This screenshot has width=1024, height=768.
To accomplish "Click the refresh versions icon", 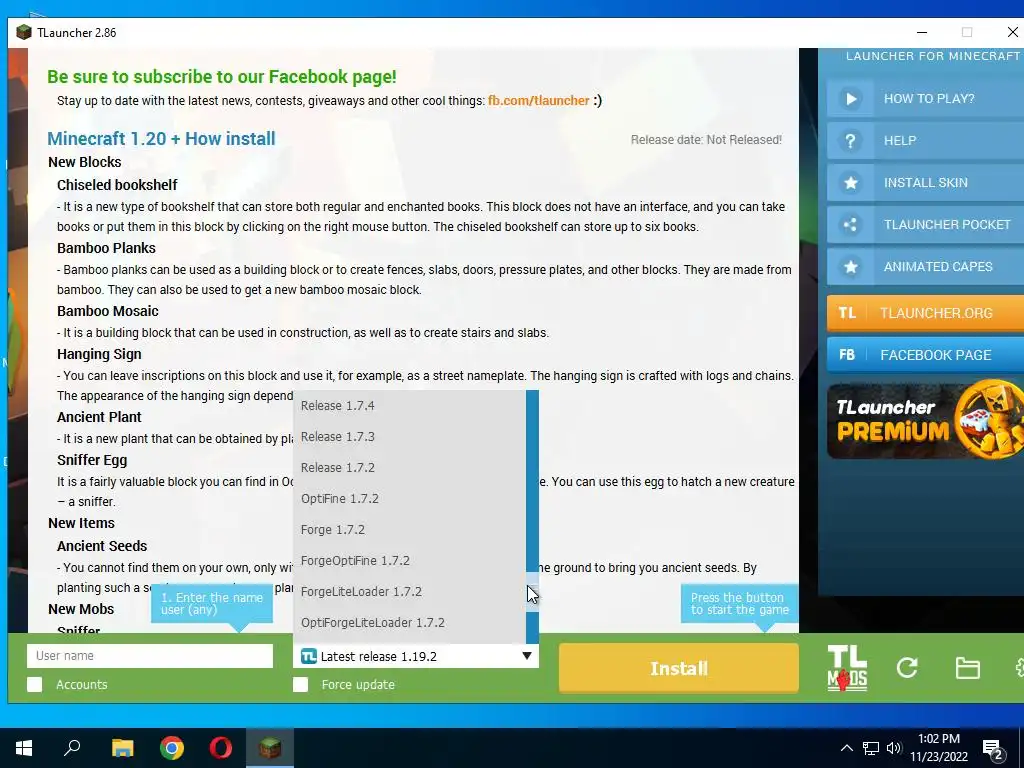I will (907, 667).
